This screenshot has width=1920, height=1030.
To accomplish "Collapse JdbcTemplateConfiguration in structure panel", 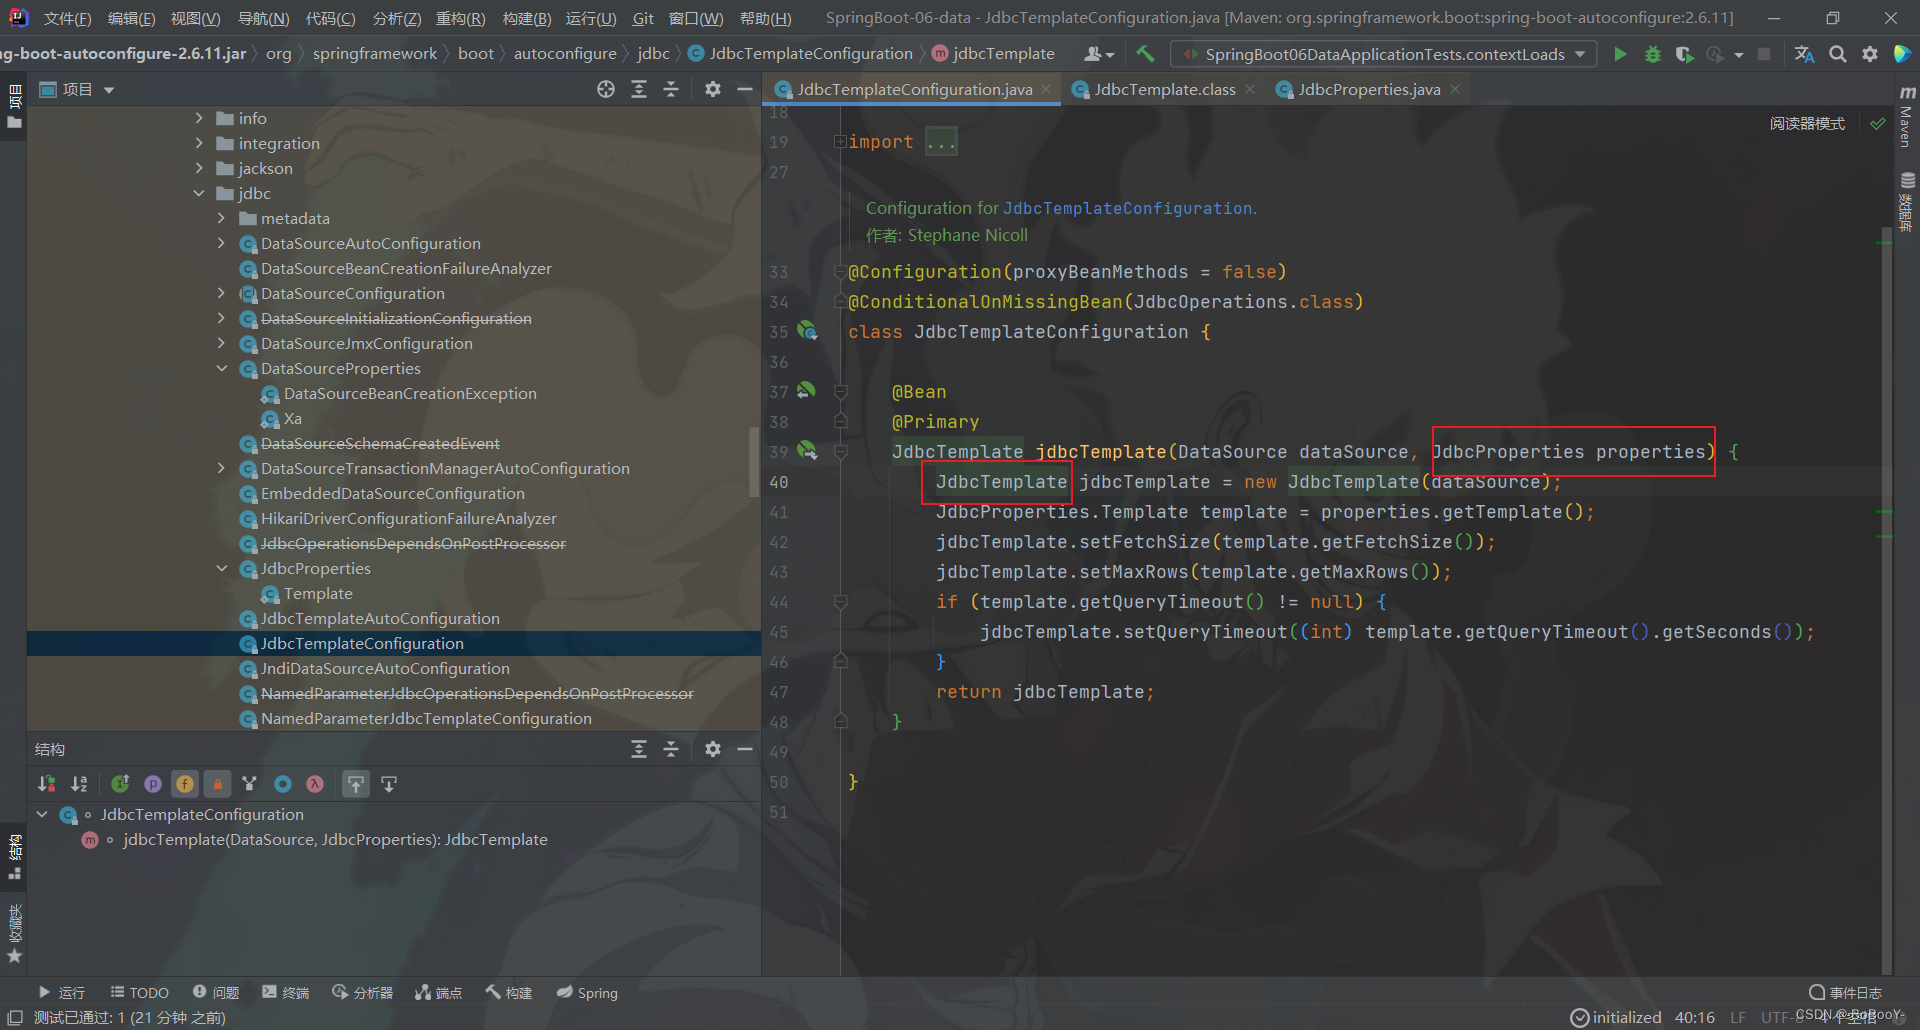I will (x=42, y=815).
